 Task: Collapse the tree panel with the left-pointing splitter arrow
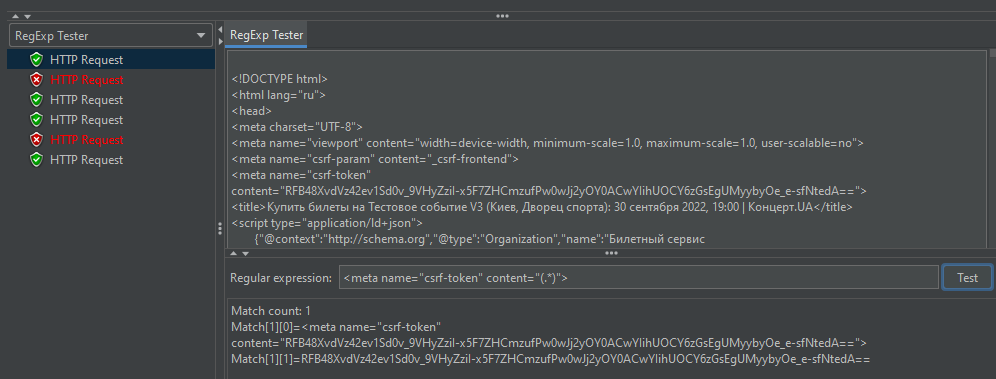(220, 30)
